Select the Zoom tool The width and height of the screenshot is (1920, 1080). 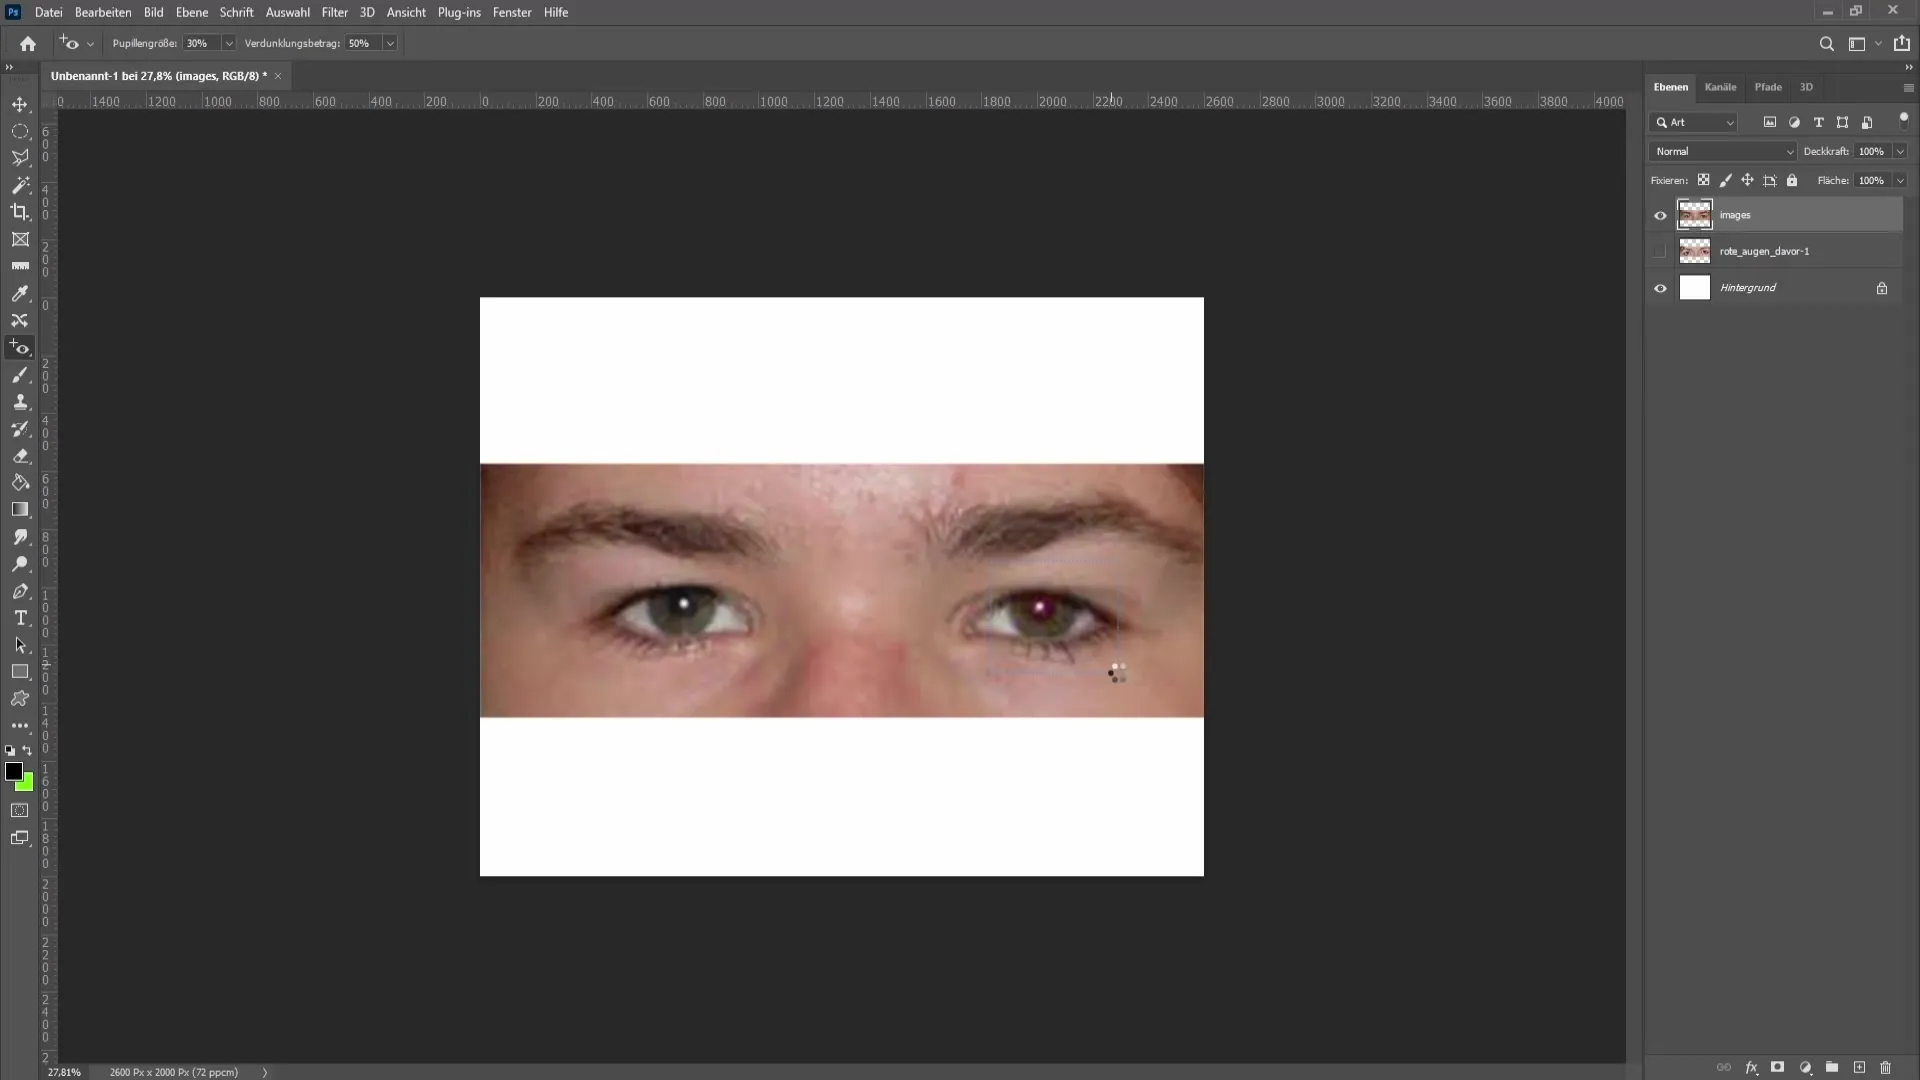point(20,563)
